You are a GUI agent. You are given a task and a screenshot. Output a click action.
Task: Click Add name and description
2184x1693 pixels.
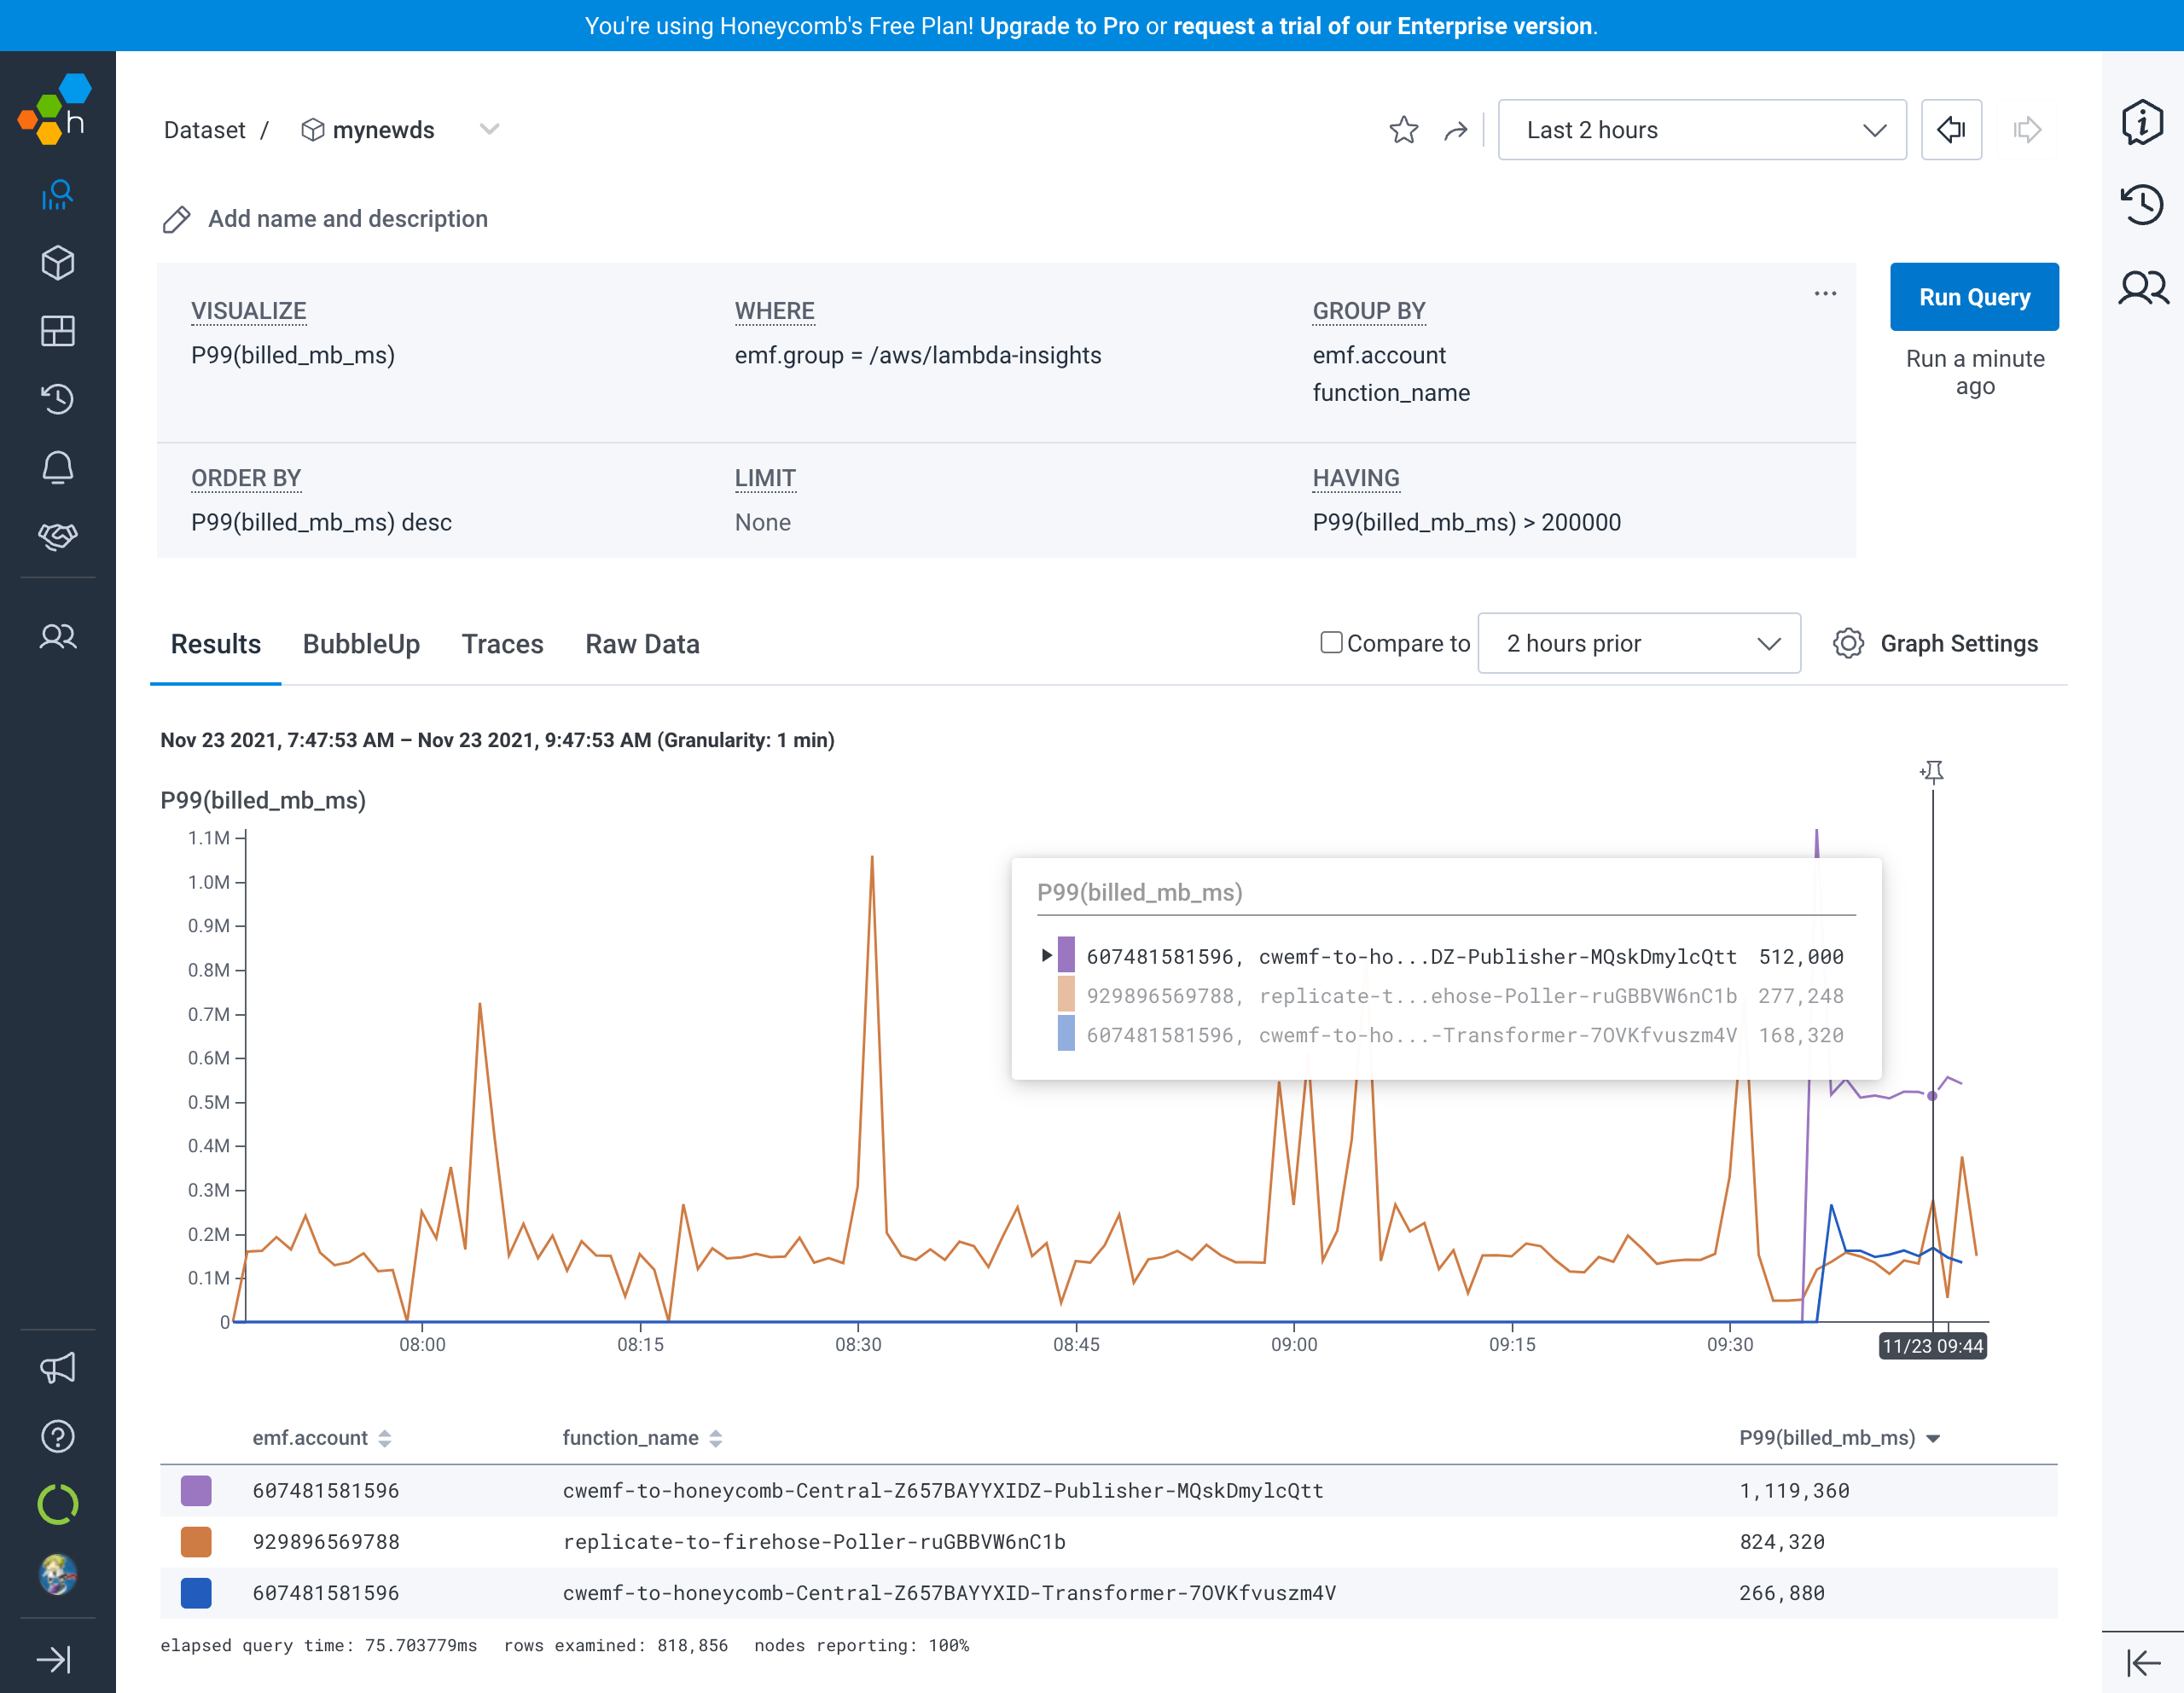(347, 219)
